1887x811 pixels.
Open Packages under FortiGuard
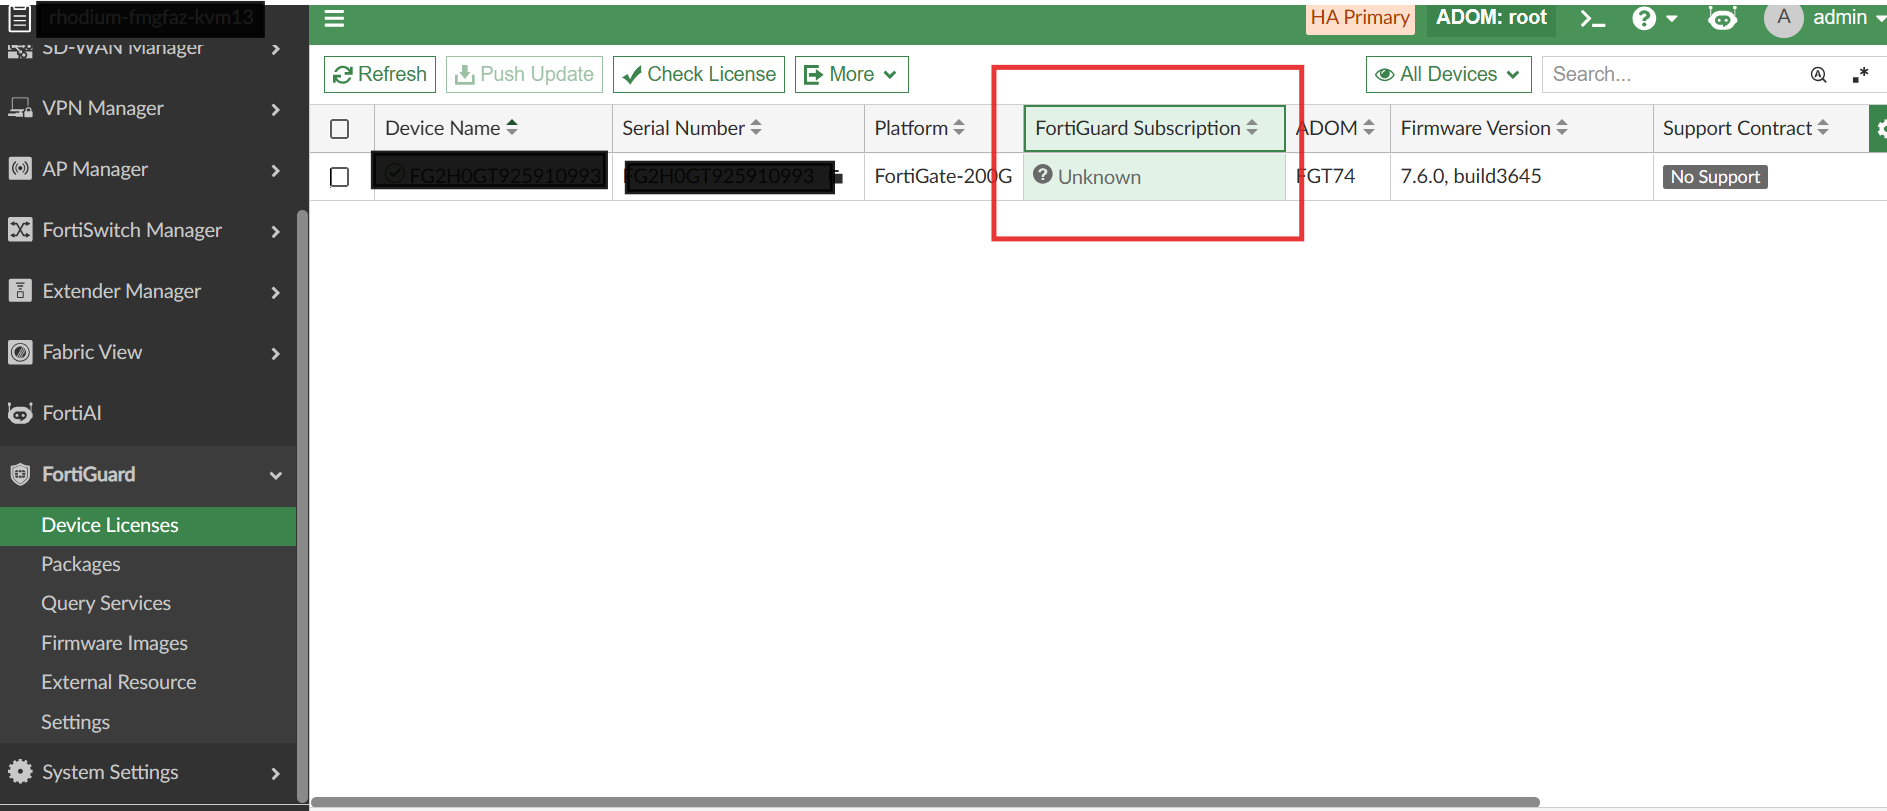pyautogui.click(x=81, y=564)
